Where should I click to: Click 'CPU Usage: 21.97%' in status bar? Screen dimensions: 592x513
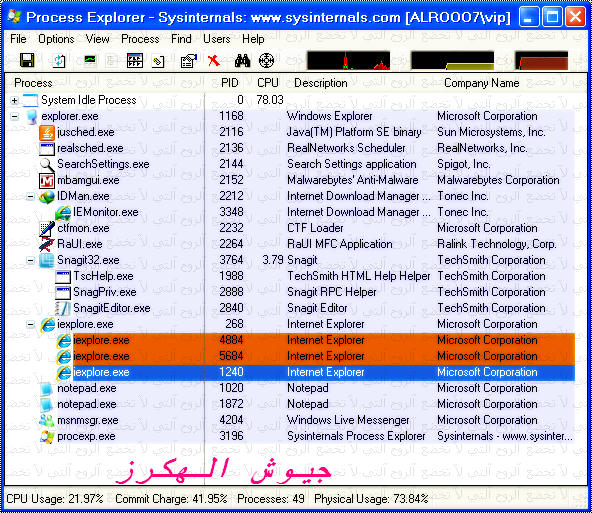[x=55, y=499]
